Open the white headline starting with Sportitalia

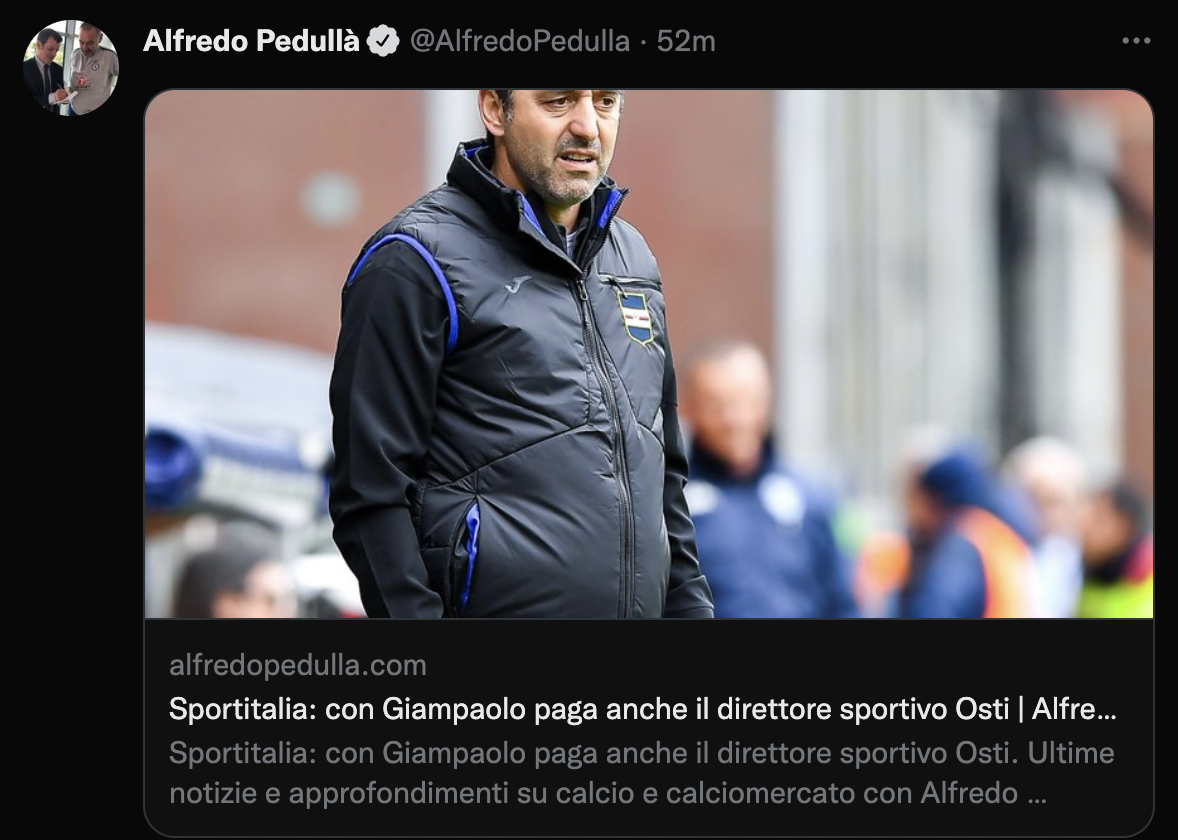click(642, 709)
